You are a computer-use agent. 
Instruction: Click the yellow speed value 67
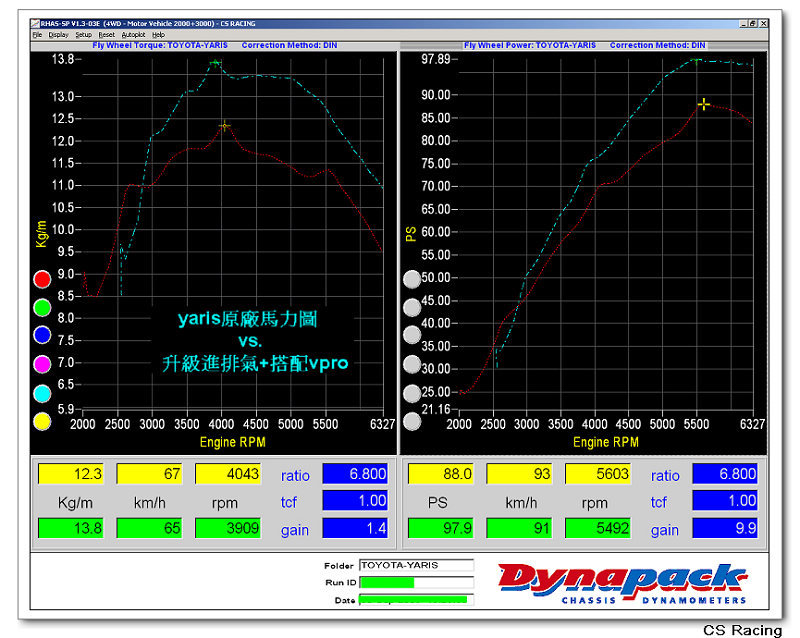tap(149, 474)
